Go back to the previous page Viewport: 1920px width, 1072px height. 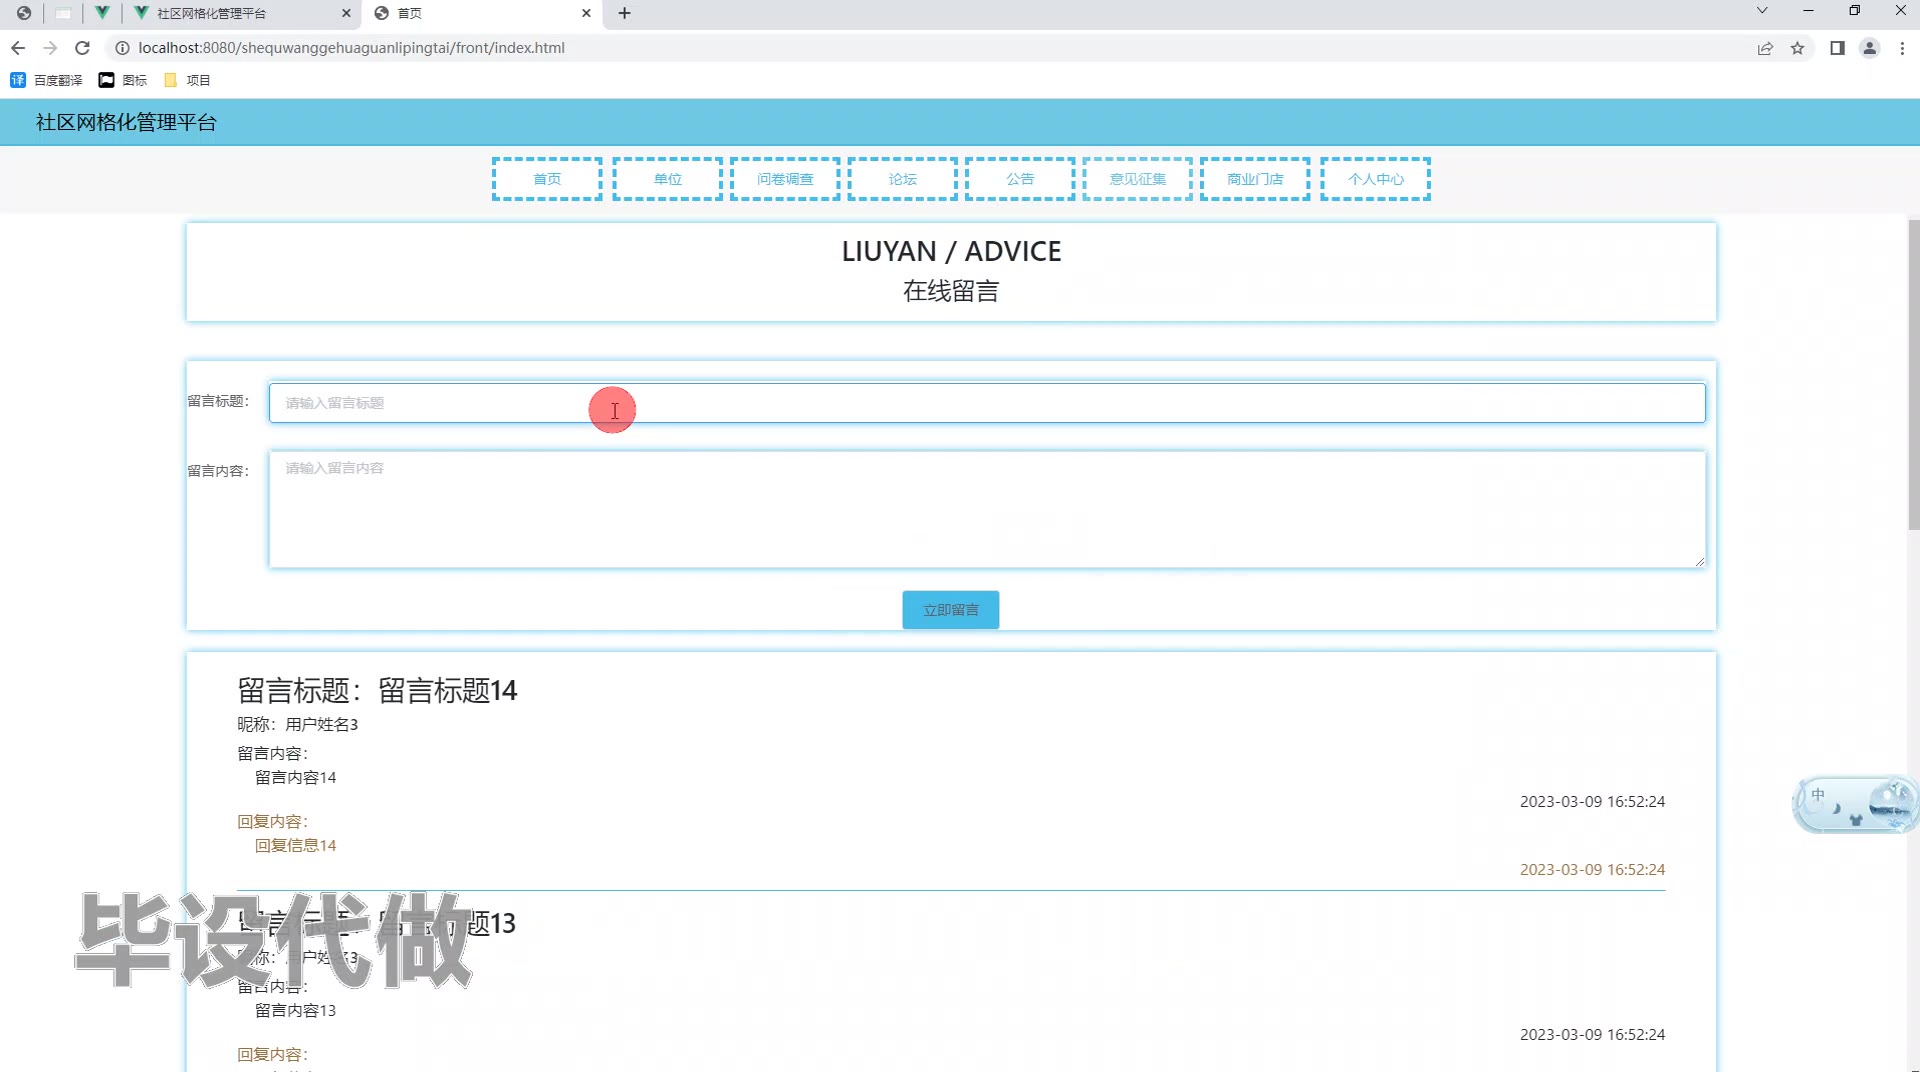pyautogui.click(x=18, y=48)
